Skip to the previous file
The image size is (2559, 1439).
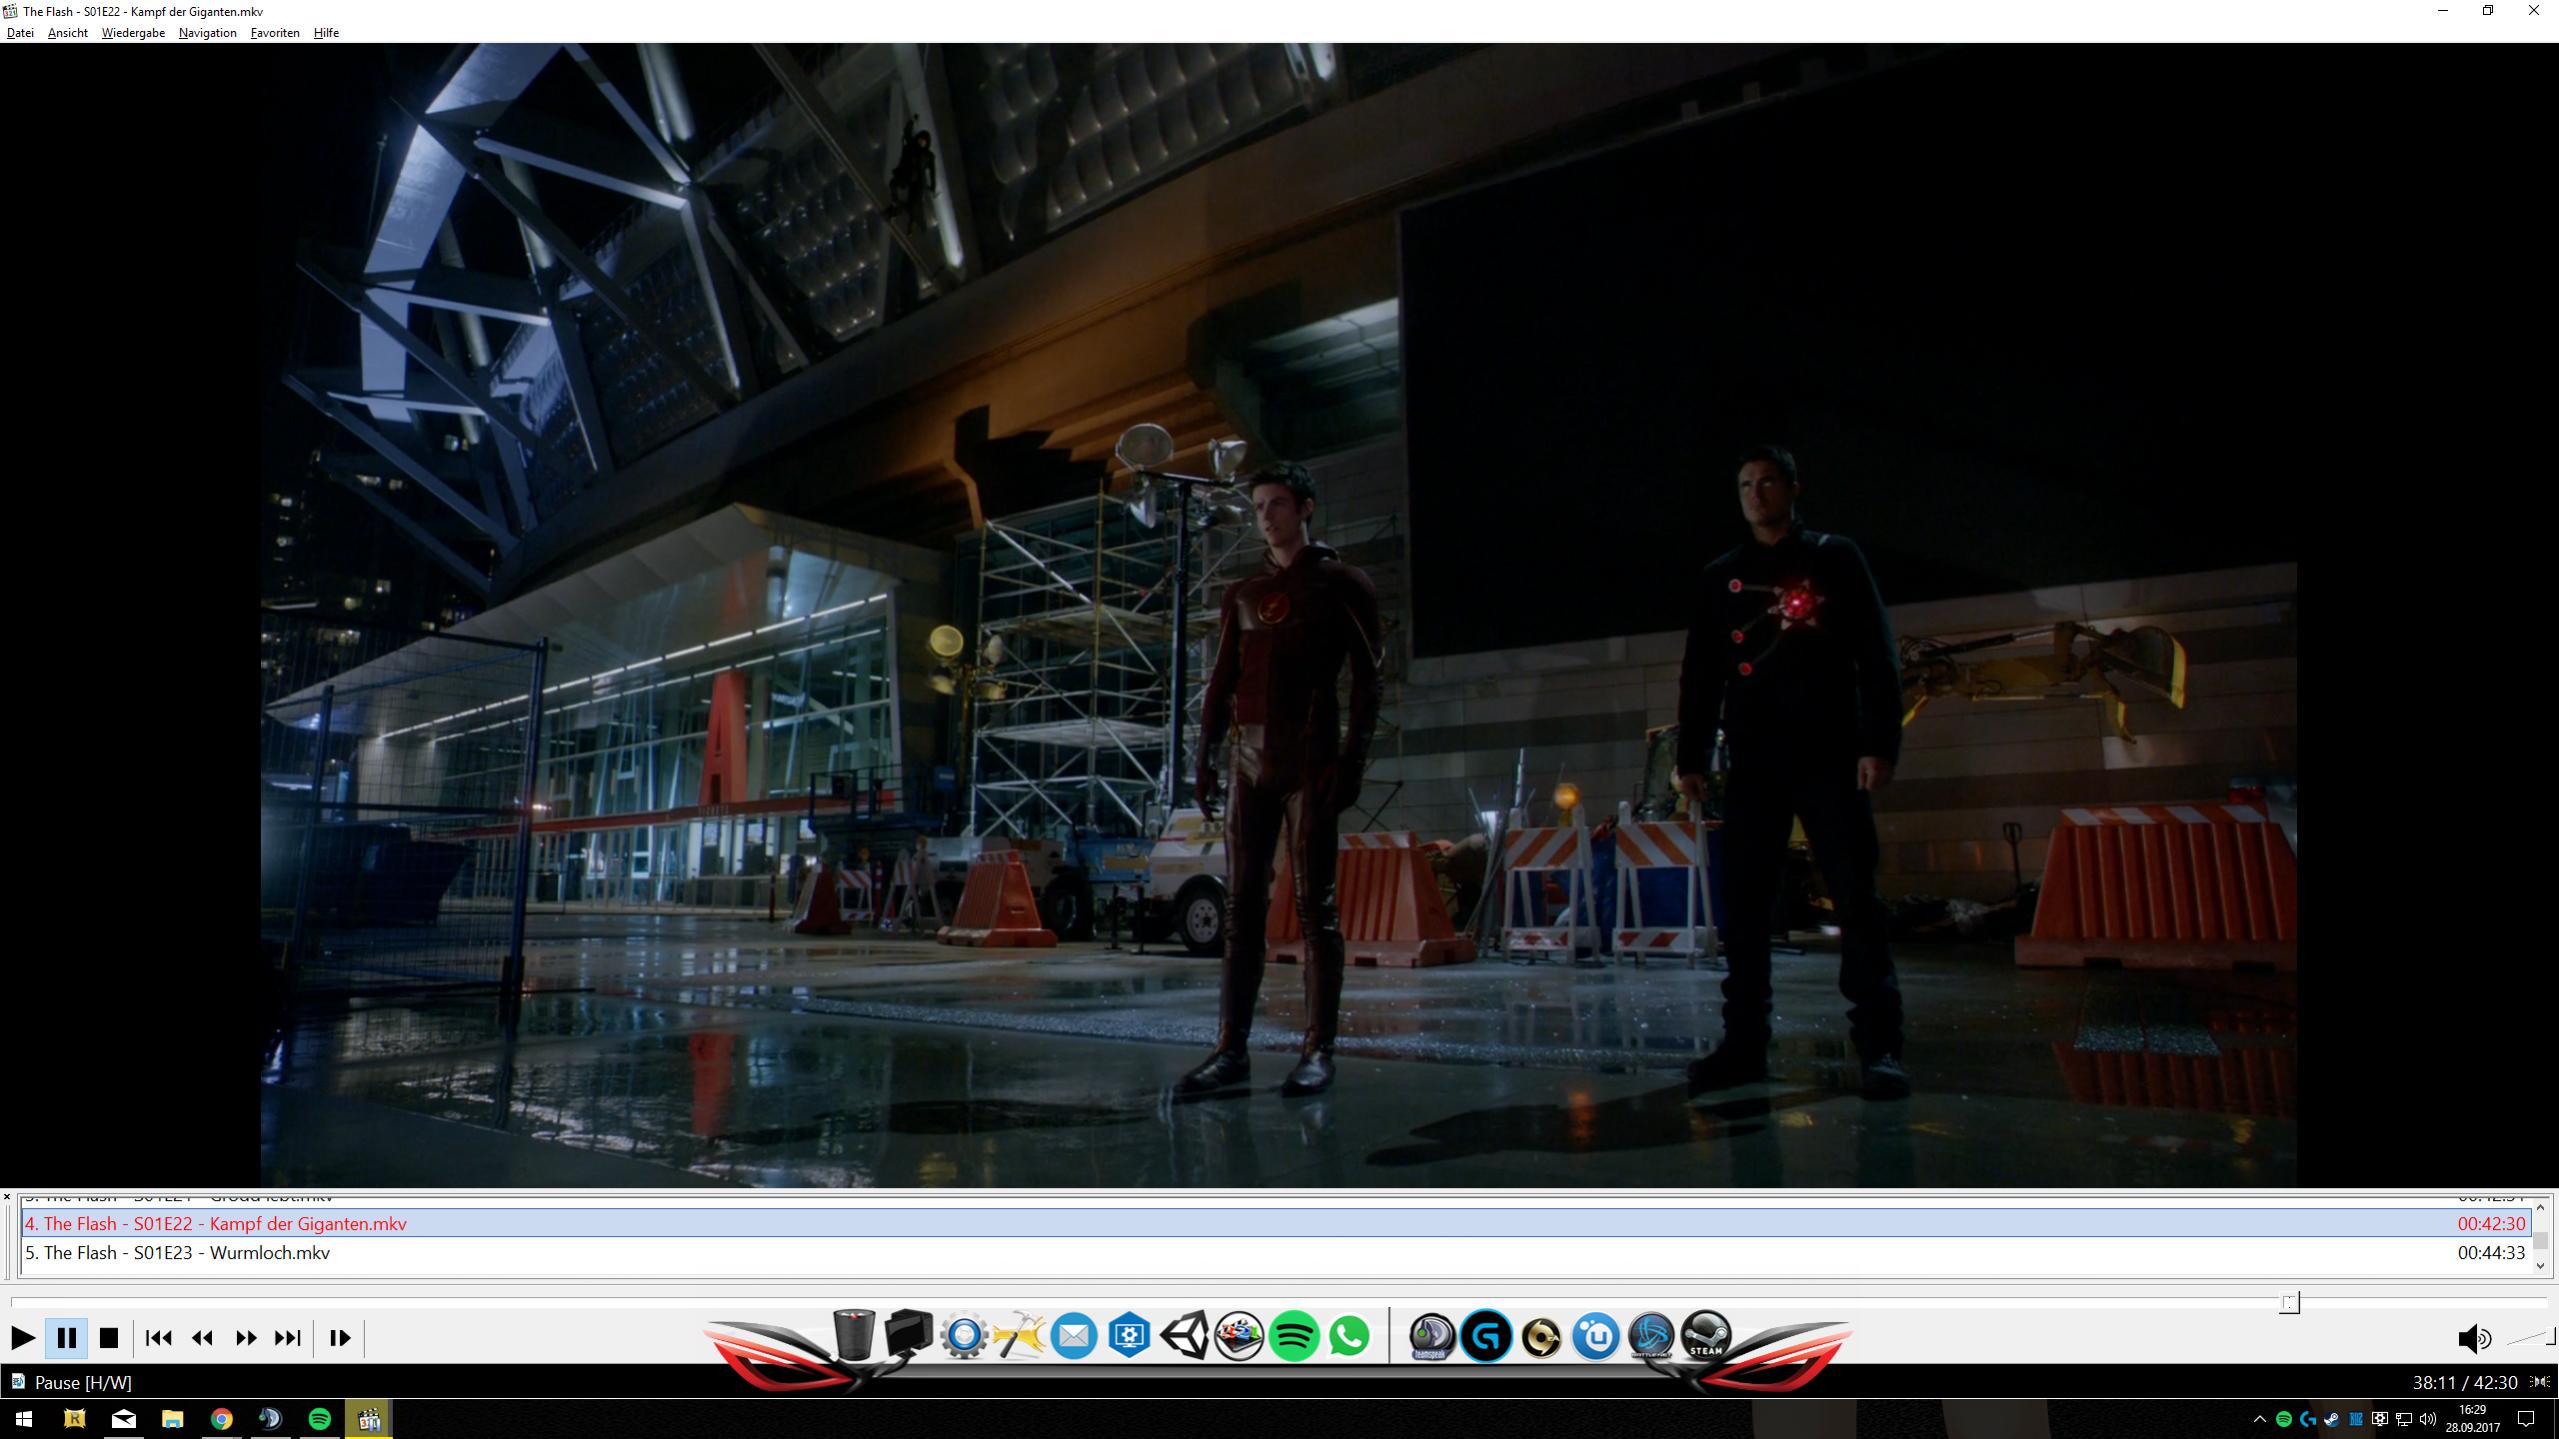click(x=158, y=1338)
